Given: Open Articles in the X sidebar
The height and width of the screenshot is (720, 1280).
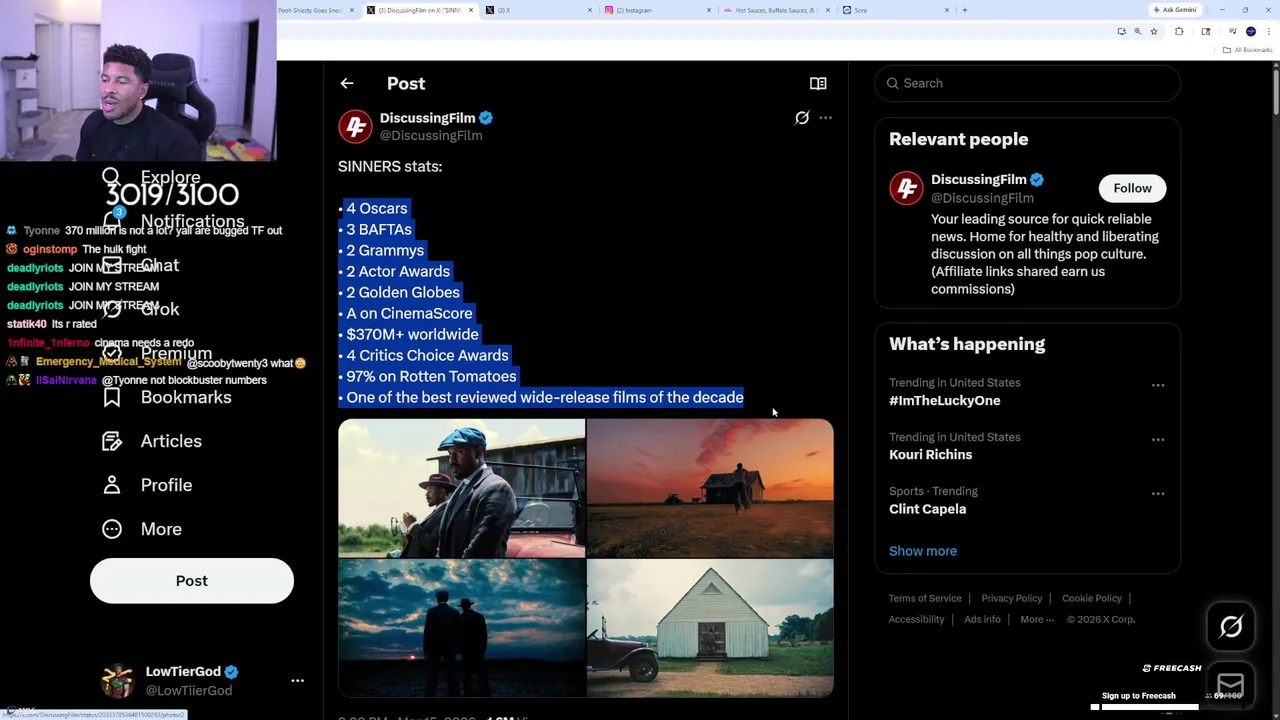Looking at the screenshot, I should [152, 441].
